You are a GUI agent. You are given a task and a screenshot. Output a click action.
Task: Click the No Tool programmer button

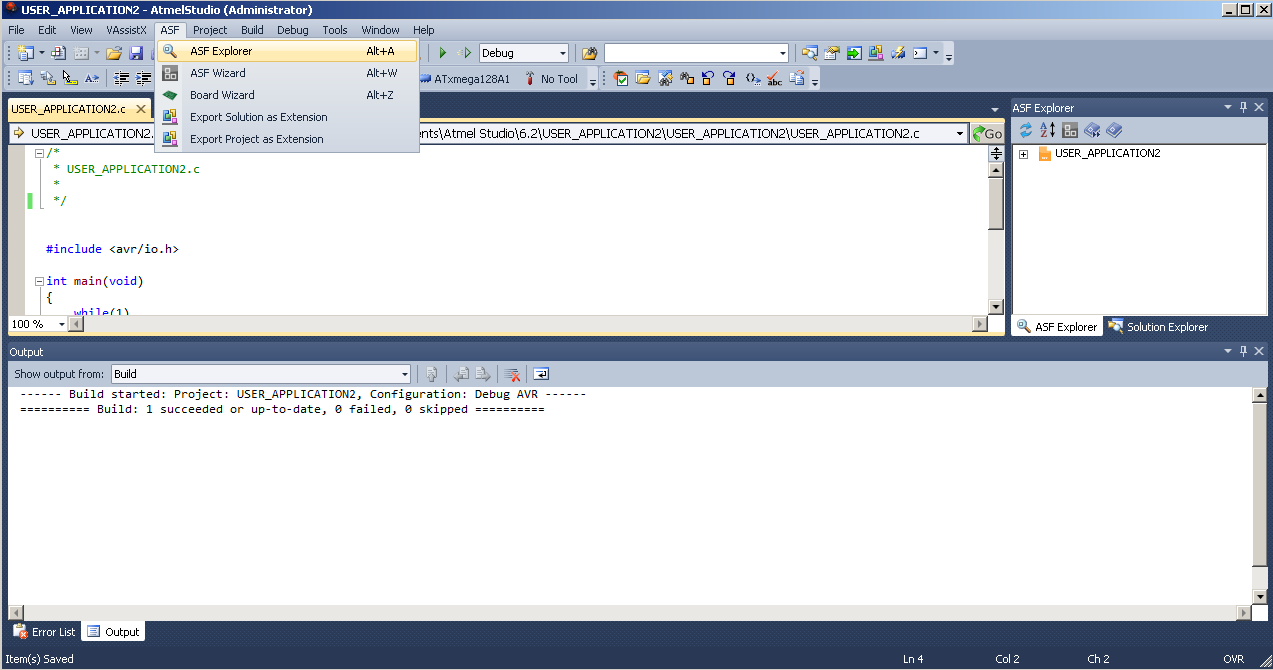tap(551, 79)
